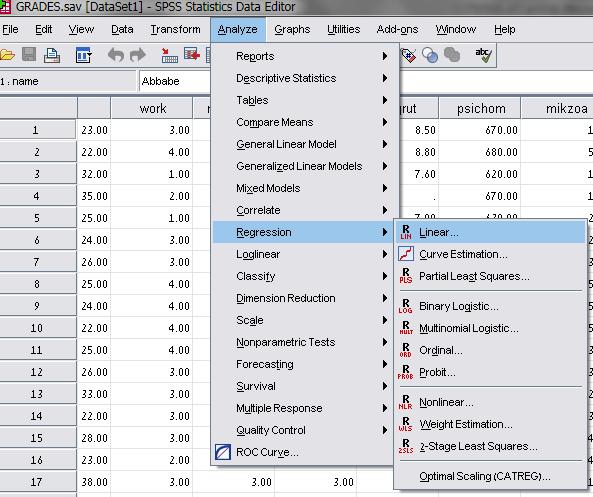Screen dimensions: 593x497
Task: Click the Save disk icon
Action: click(29, 54)
